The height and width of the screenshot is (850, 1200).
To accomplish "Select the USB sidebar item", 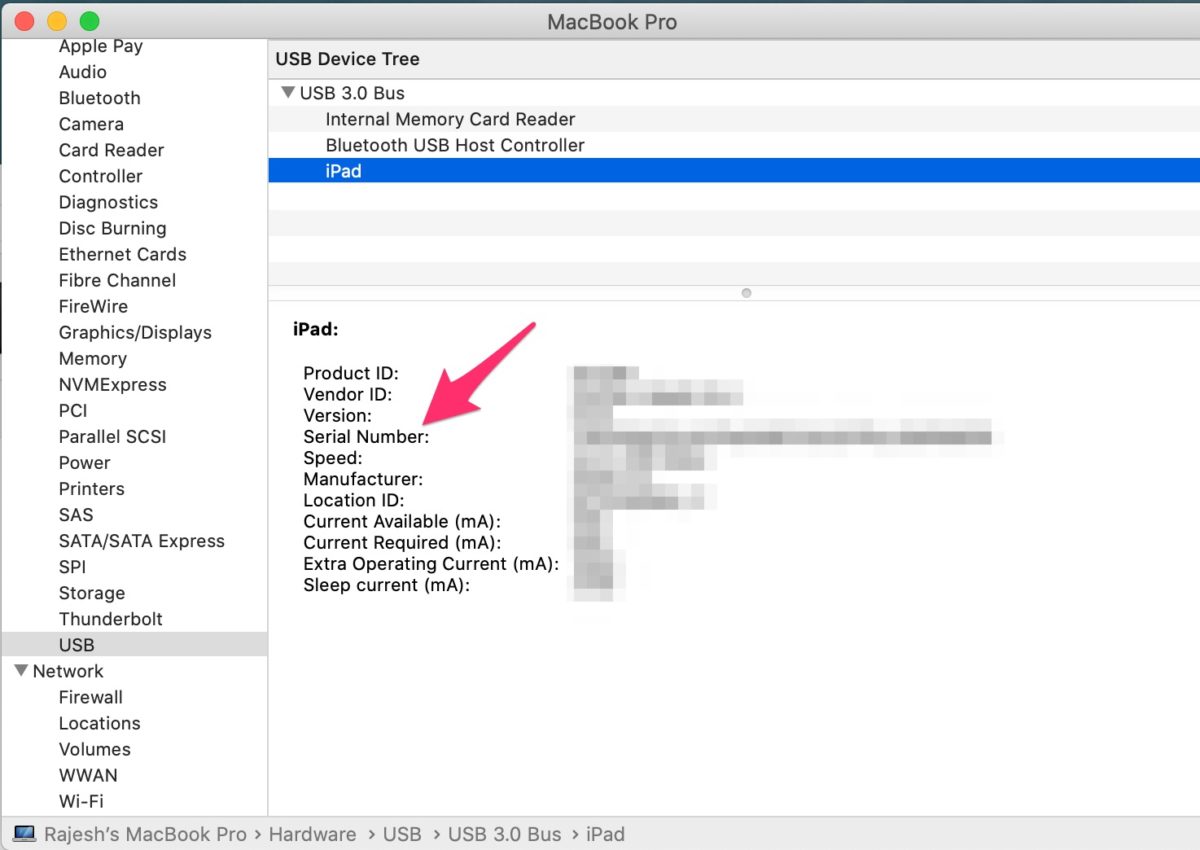I will click(x=76, y=645).
